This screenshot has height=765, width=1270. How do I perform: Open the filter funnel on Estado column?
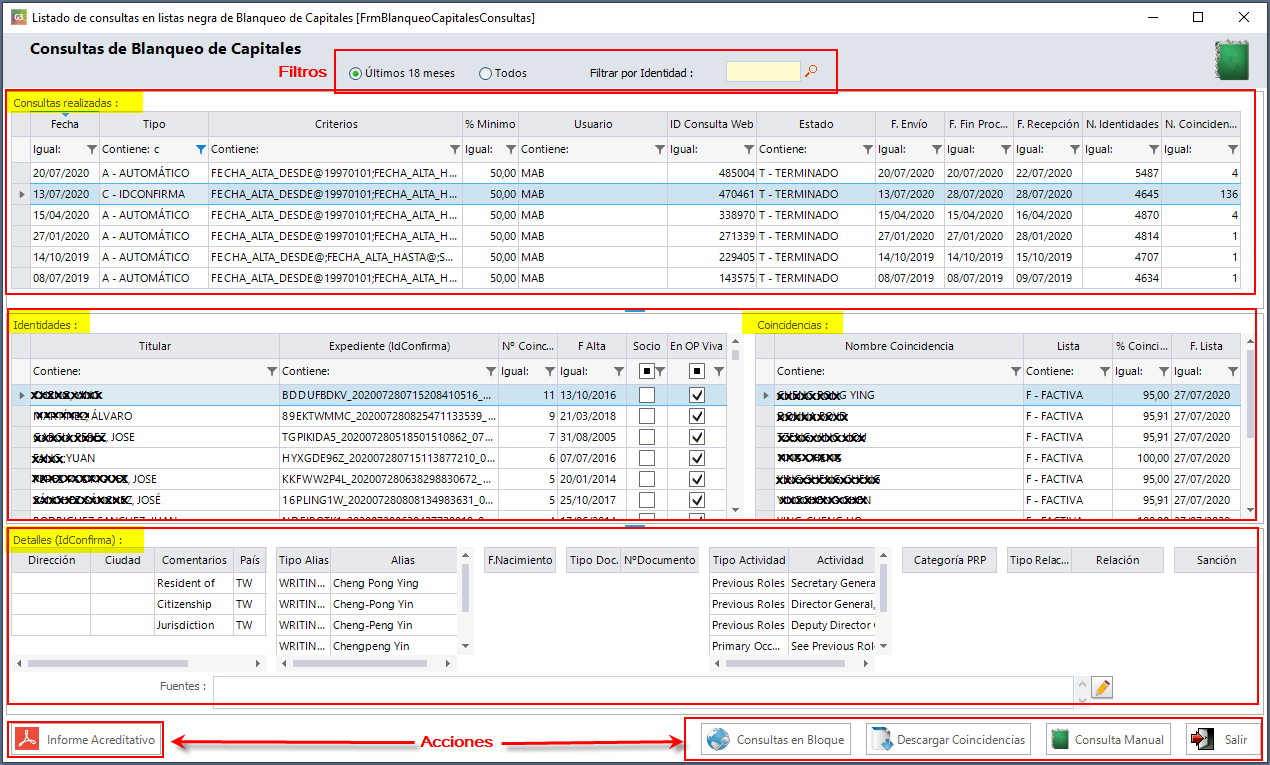pos(868,149)
